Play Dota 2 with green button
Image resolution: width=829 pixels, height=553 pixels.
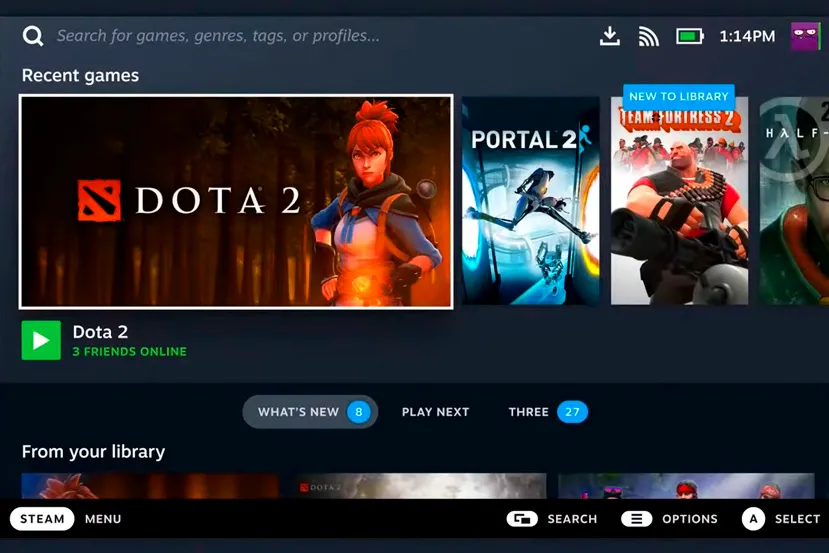pos(41,340)
